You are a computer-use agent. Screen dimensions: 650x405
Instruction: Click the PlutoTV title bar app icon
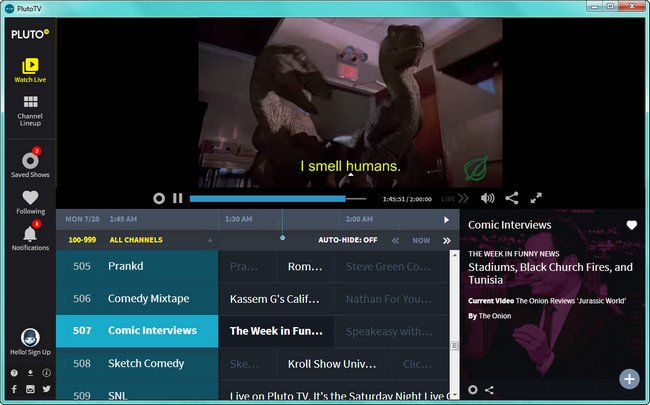pos(9,8)
